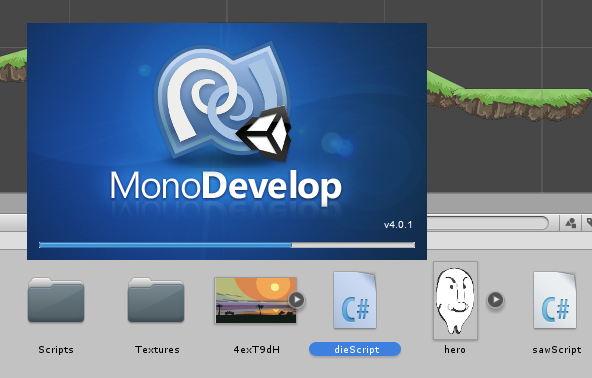
Task: Click the v4.0.1 version label
Action: click(x=398, y=225)
